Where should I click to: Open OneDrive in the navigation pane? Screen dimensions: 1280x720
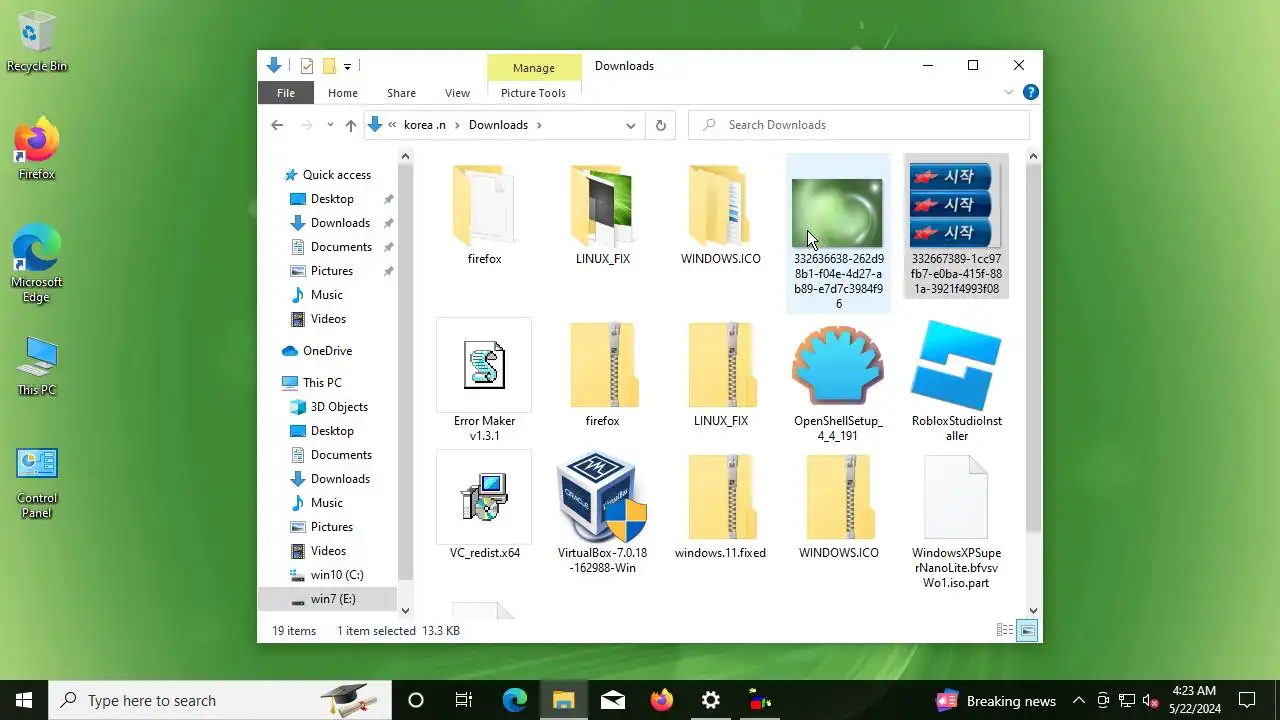327,351
